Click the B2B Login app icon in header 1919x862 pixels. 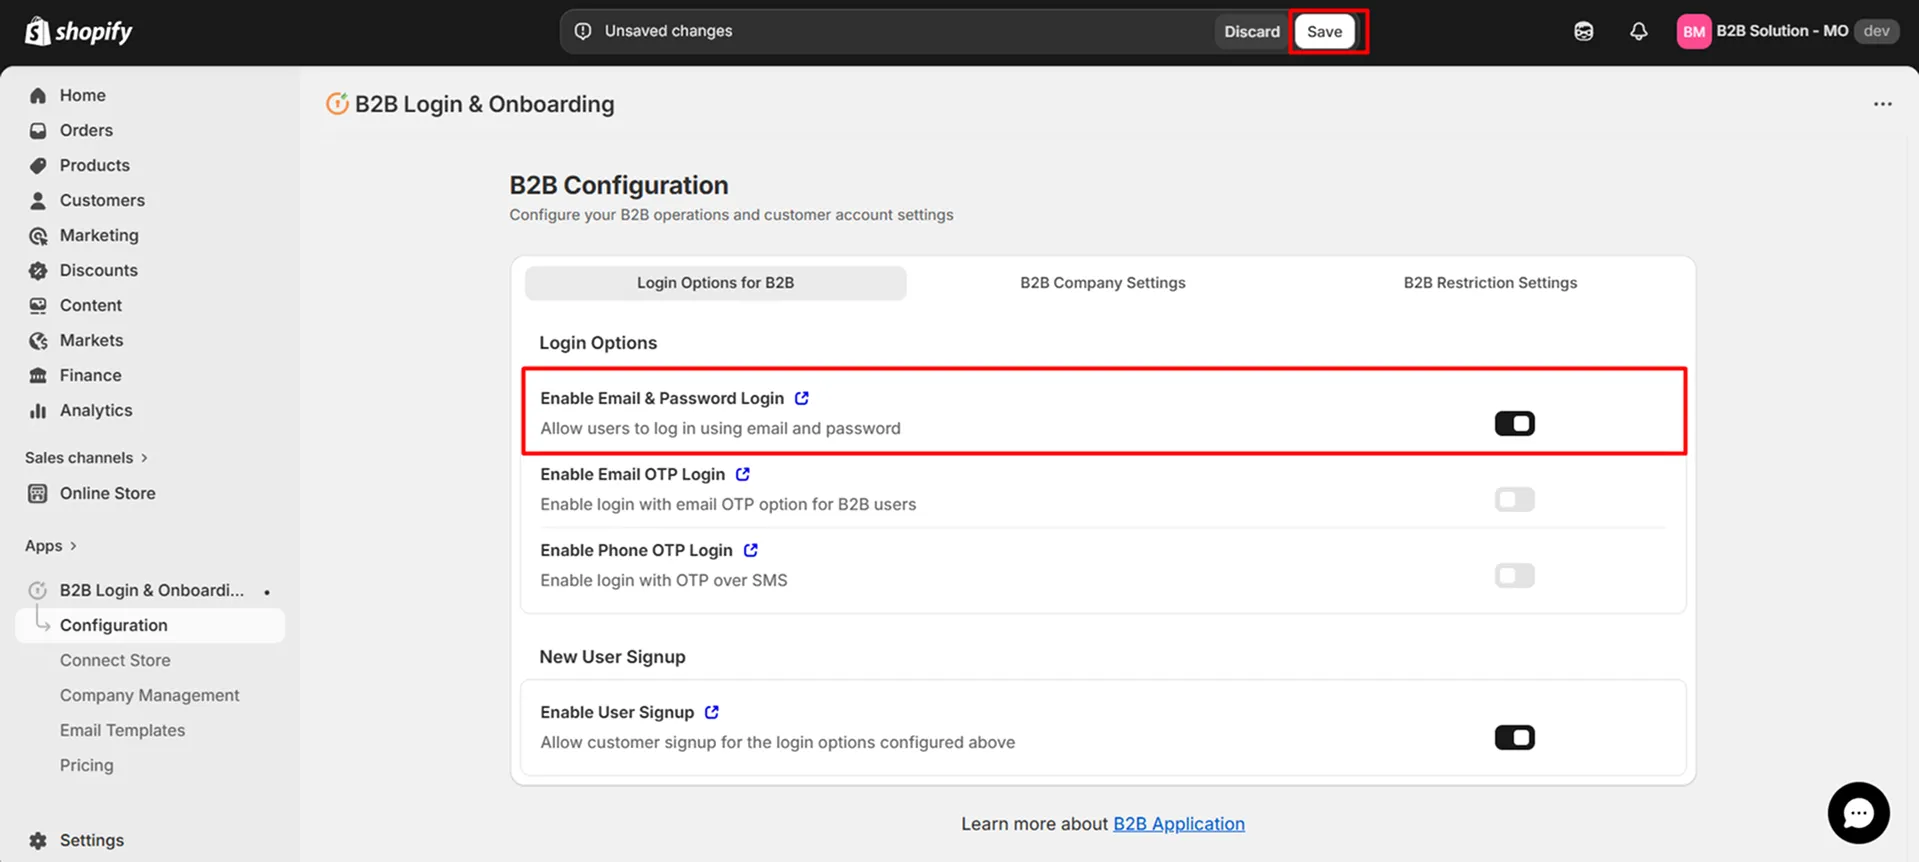338,103
